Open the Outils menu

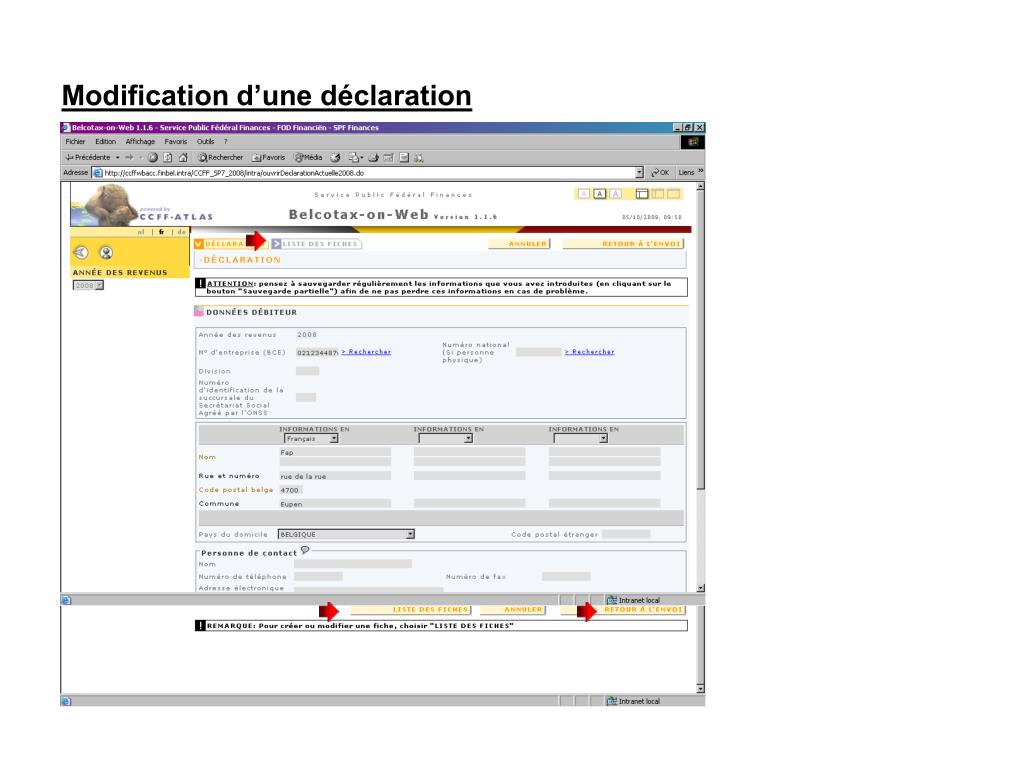click(206, 142)
